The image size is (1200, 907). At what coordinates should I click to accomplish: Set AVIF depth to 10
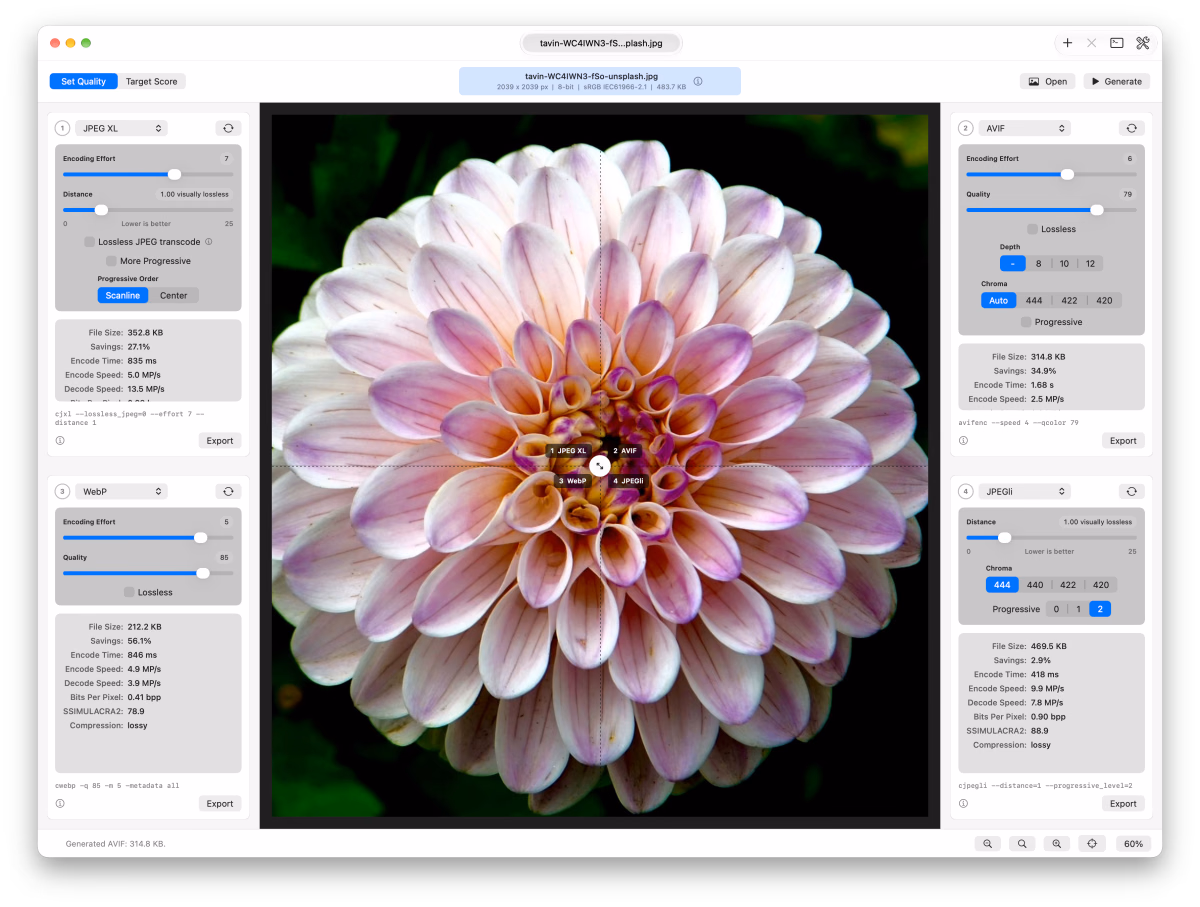coord(1064,264)
